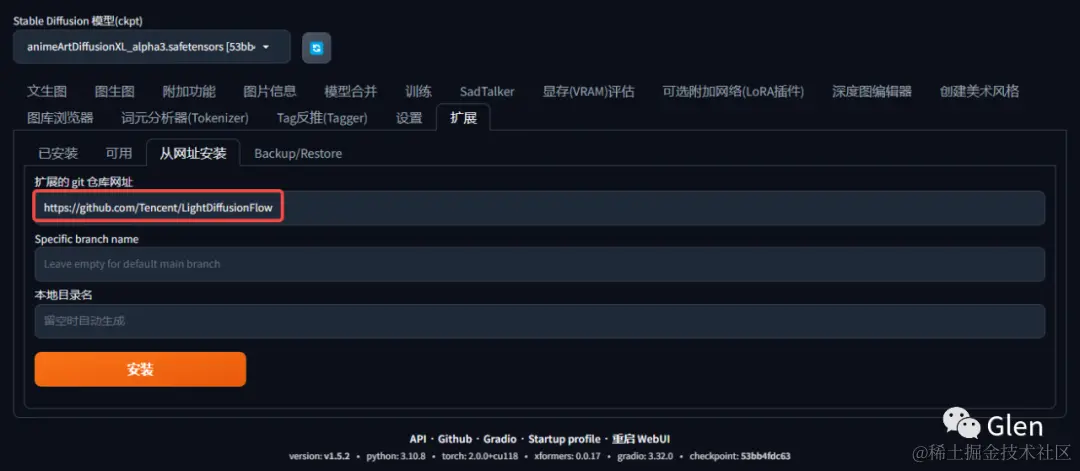Refresh the Stable Diffusion checkpoint list
This screenshot has height=471, width=1080.
click(316, 48)
